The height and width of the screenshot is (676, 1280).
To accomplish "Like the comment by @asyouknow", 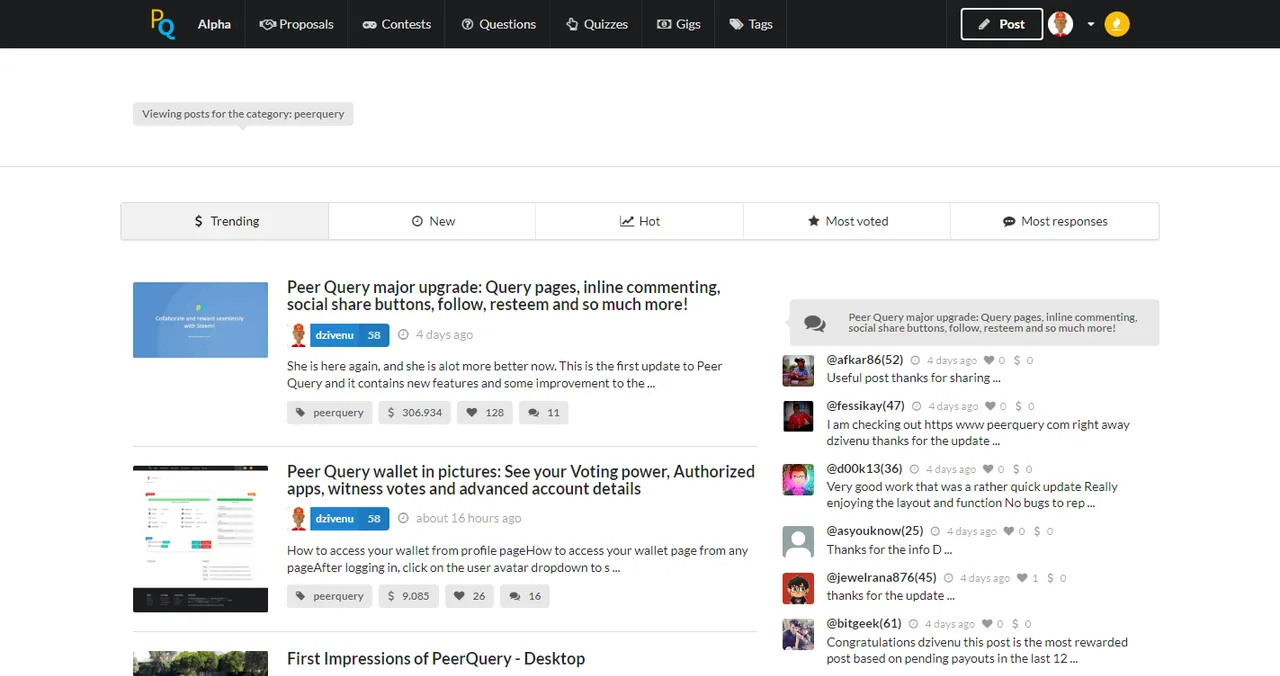I will coord(1009,531).
